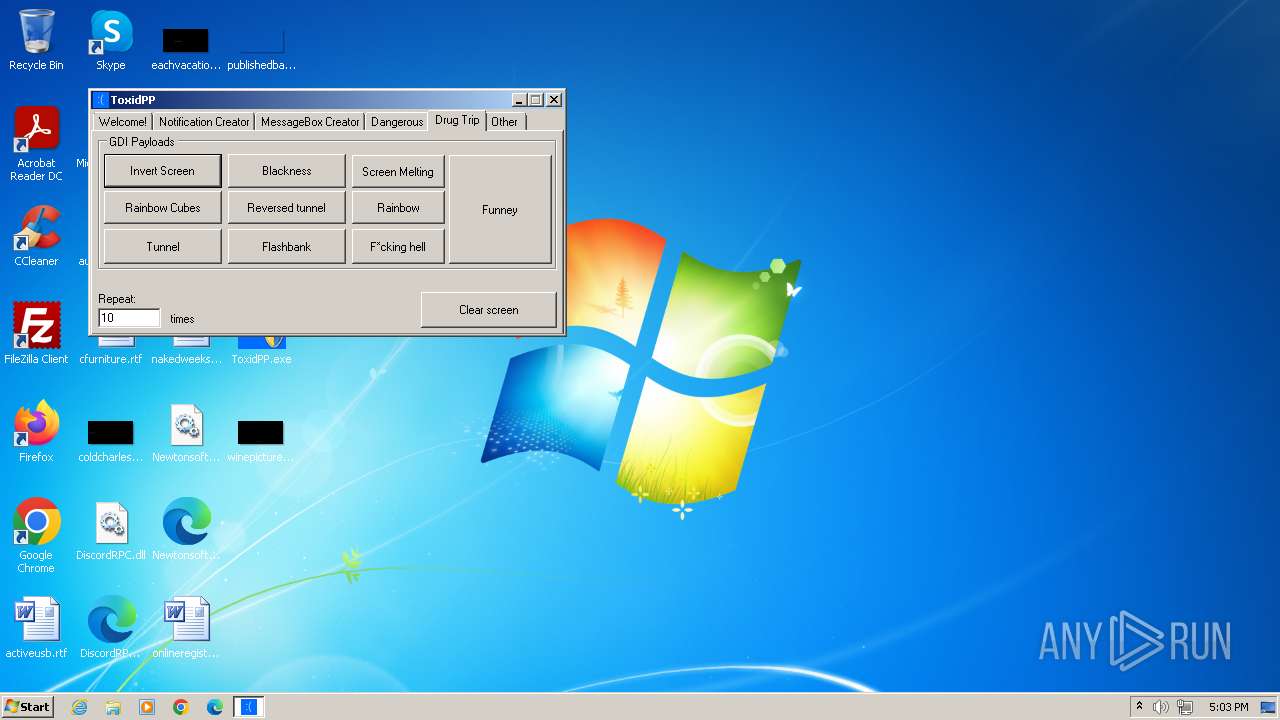
Task: Select the cfurniture.rtf desktop file
Action: click(x=111, y=350)
